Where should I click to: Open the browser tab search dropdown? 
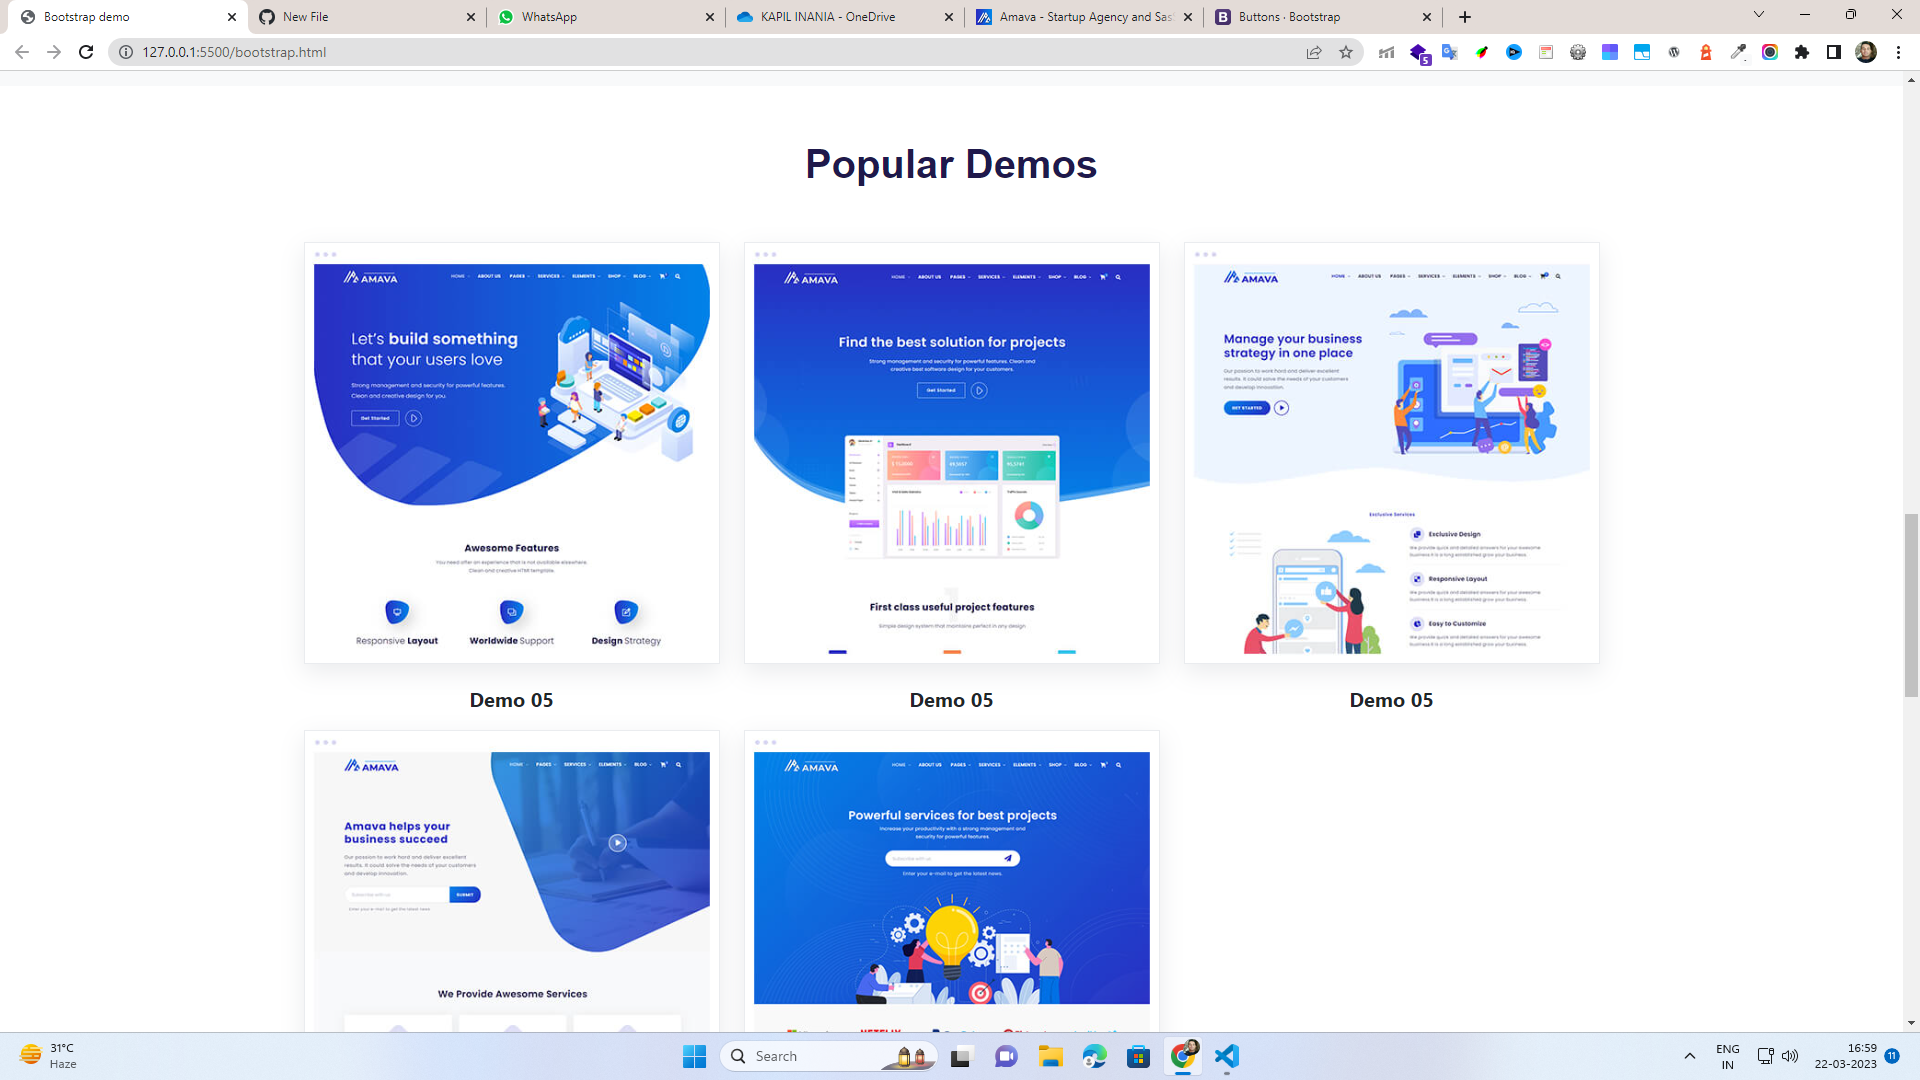pyautogui.click(x=1758, y=16)
